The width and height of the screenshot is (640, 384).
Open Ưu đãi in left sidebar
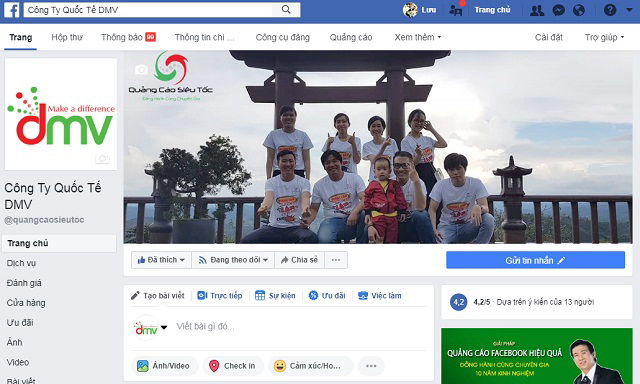(x=20, y=322)
